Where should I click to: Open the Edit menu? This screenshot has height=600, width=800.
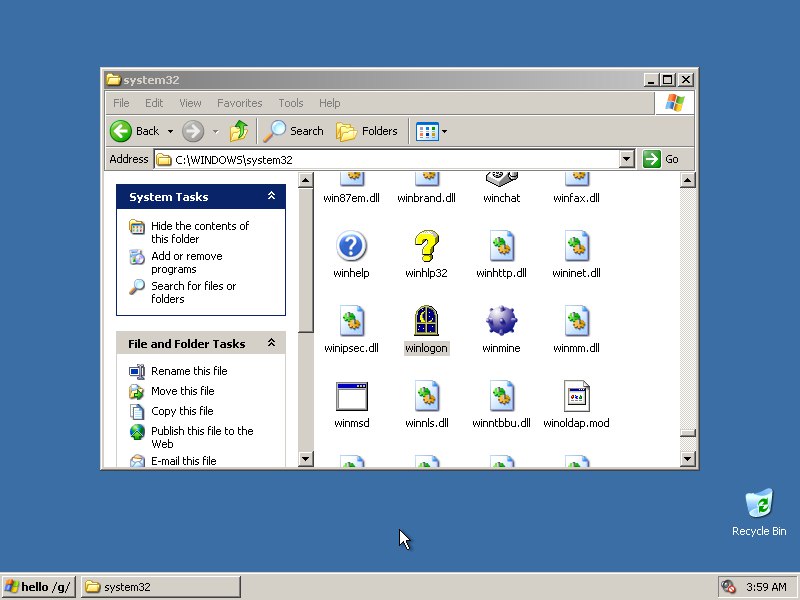pyautogui.click(x=154, y=103)
